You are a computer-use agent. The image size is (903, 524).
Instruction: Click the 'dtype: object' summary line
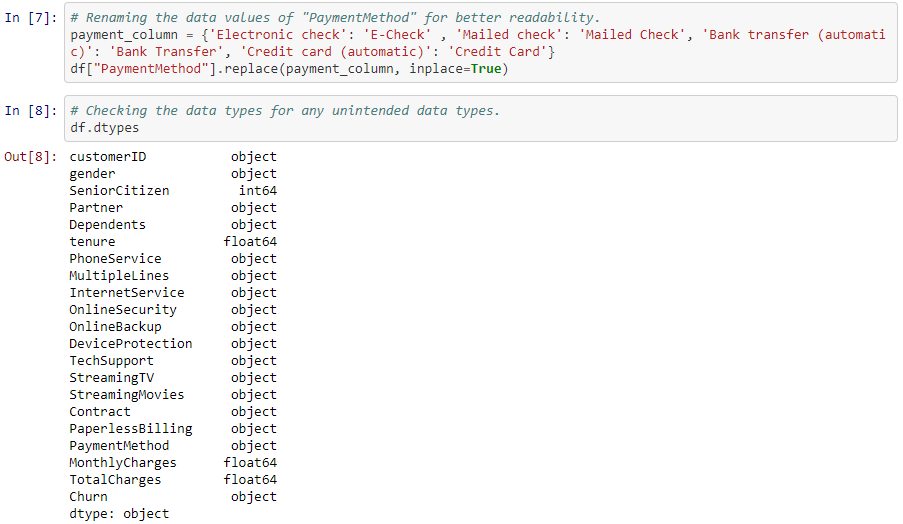(119, 514)
